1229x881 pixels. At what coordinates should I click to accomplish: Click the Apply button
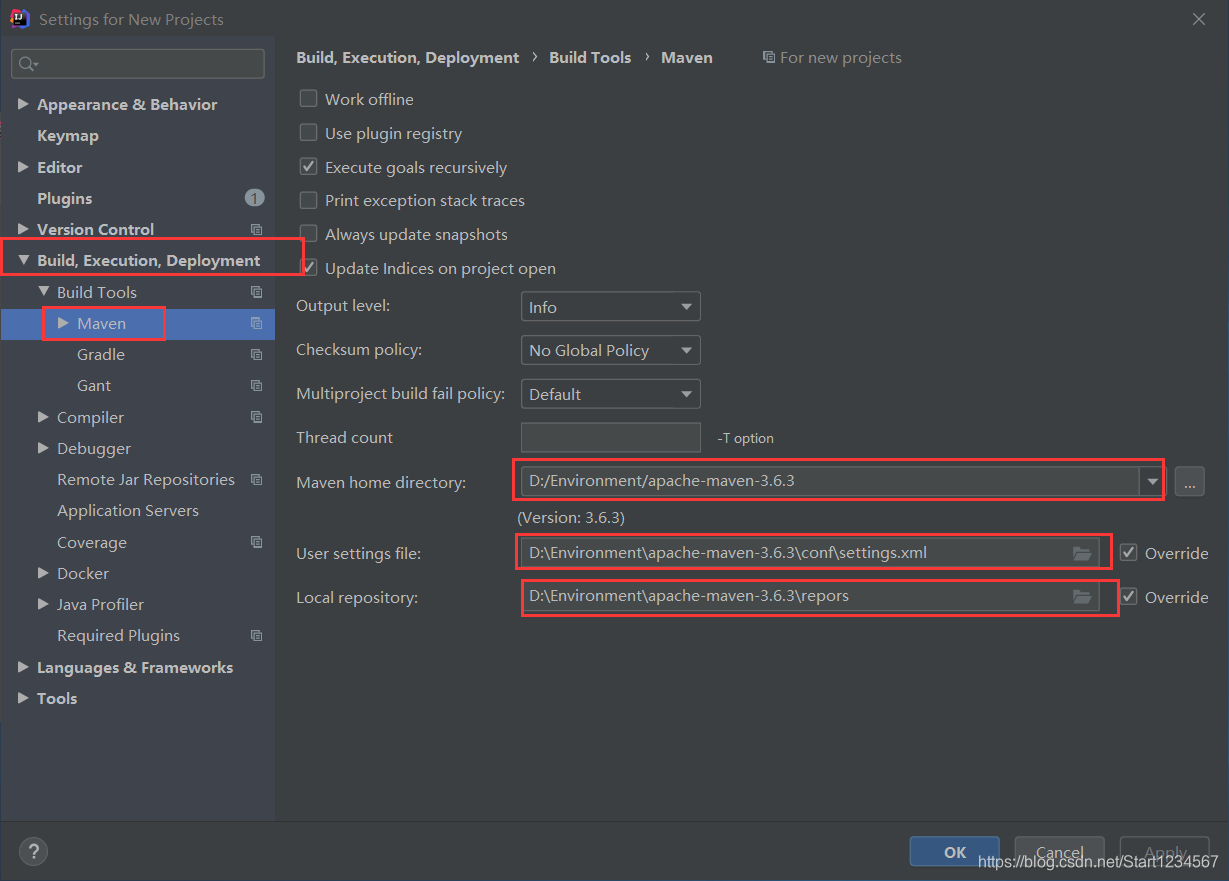(1165, 852)
